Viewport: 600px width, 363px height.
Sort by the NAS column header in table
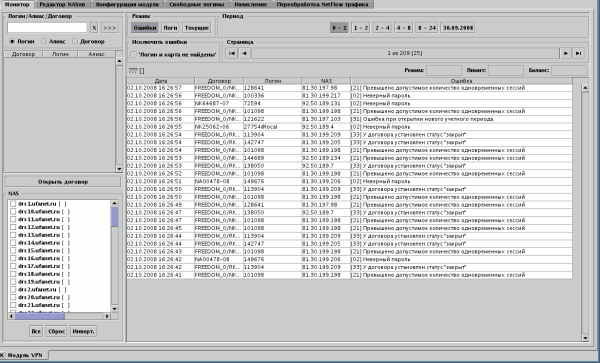tap(326, 81)
